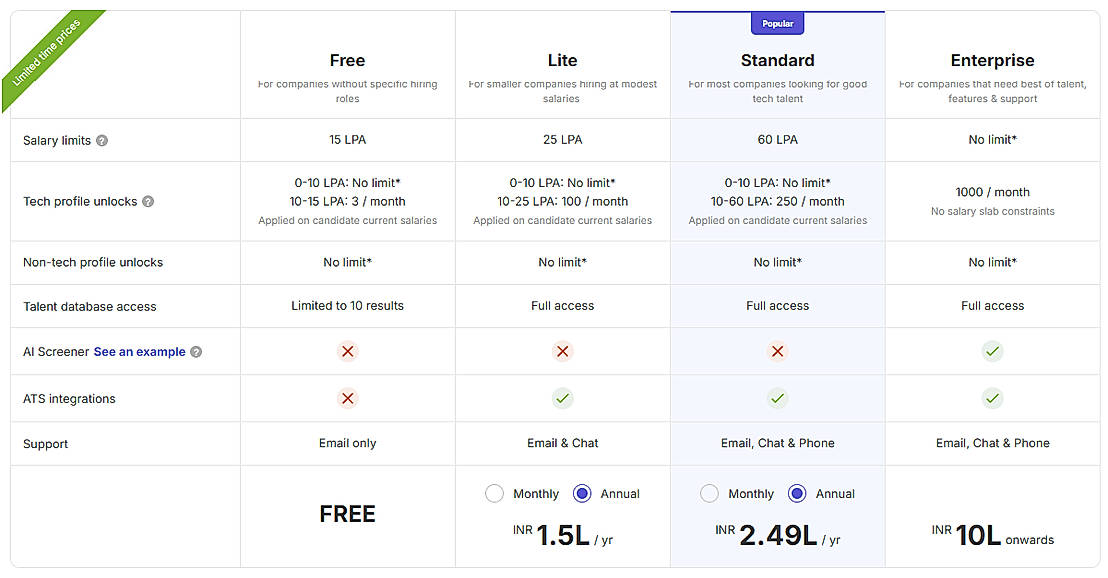Click the Lite plan heading
1108x578 pixels.
562,61
